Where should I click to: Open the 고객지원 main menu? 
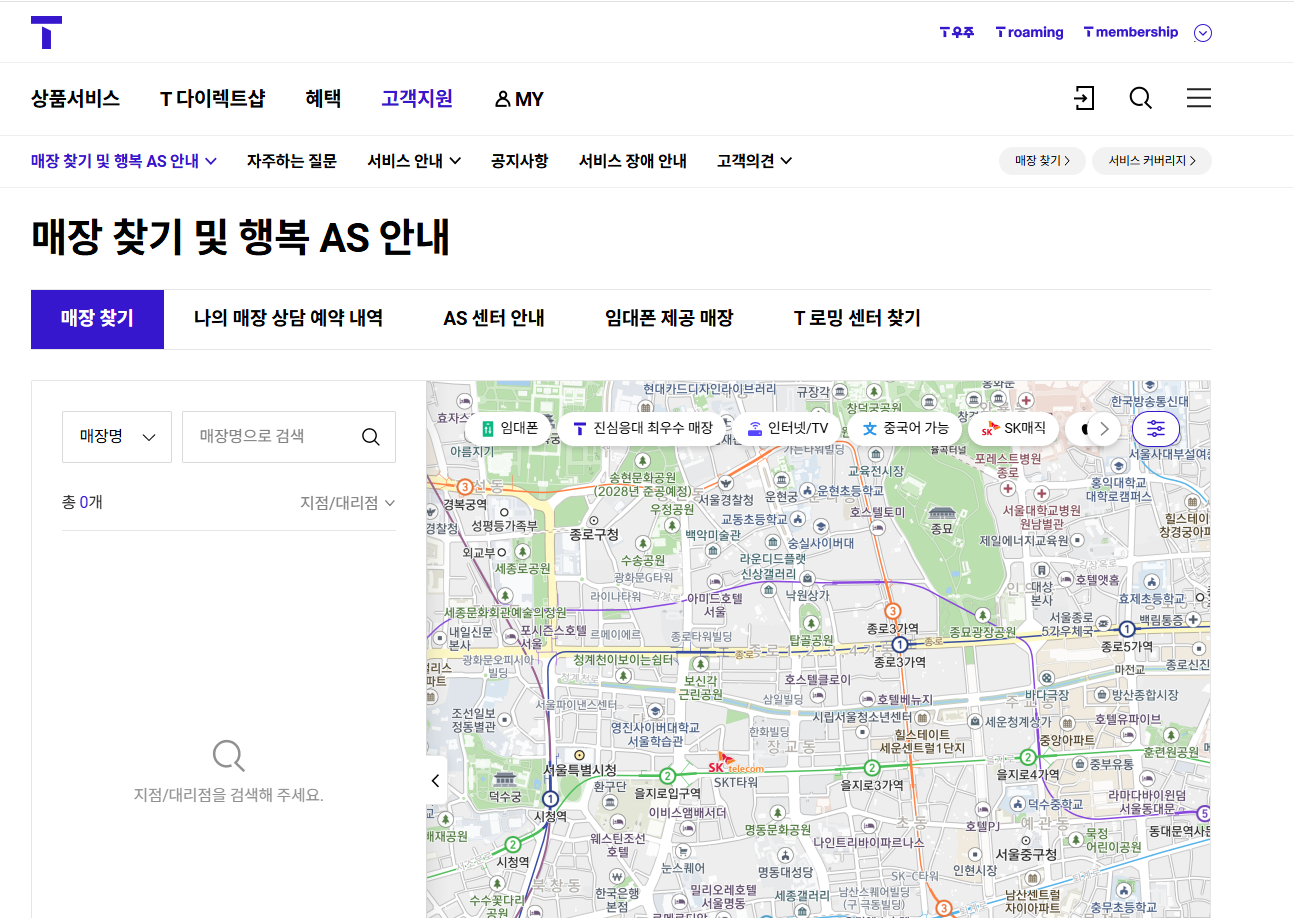pos(417,98)
